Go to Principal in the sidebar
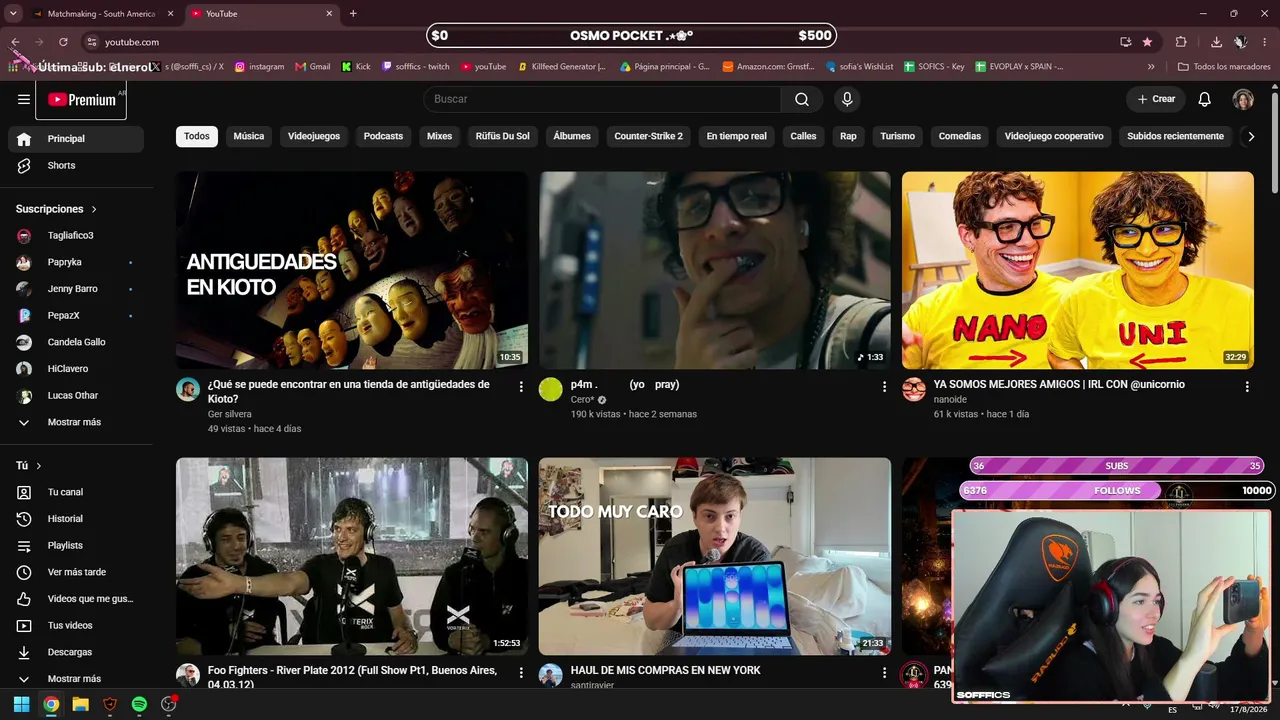1280x720 pixels. click(76, 139)
